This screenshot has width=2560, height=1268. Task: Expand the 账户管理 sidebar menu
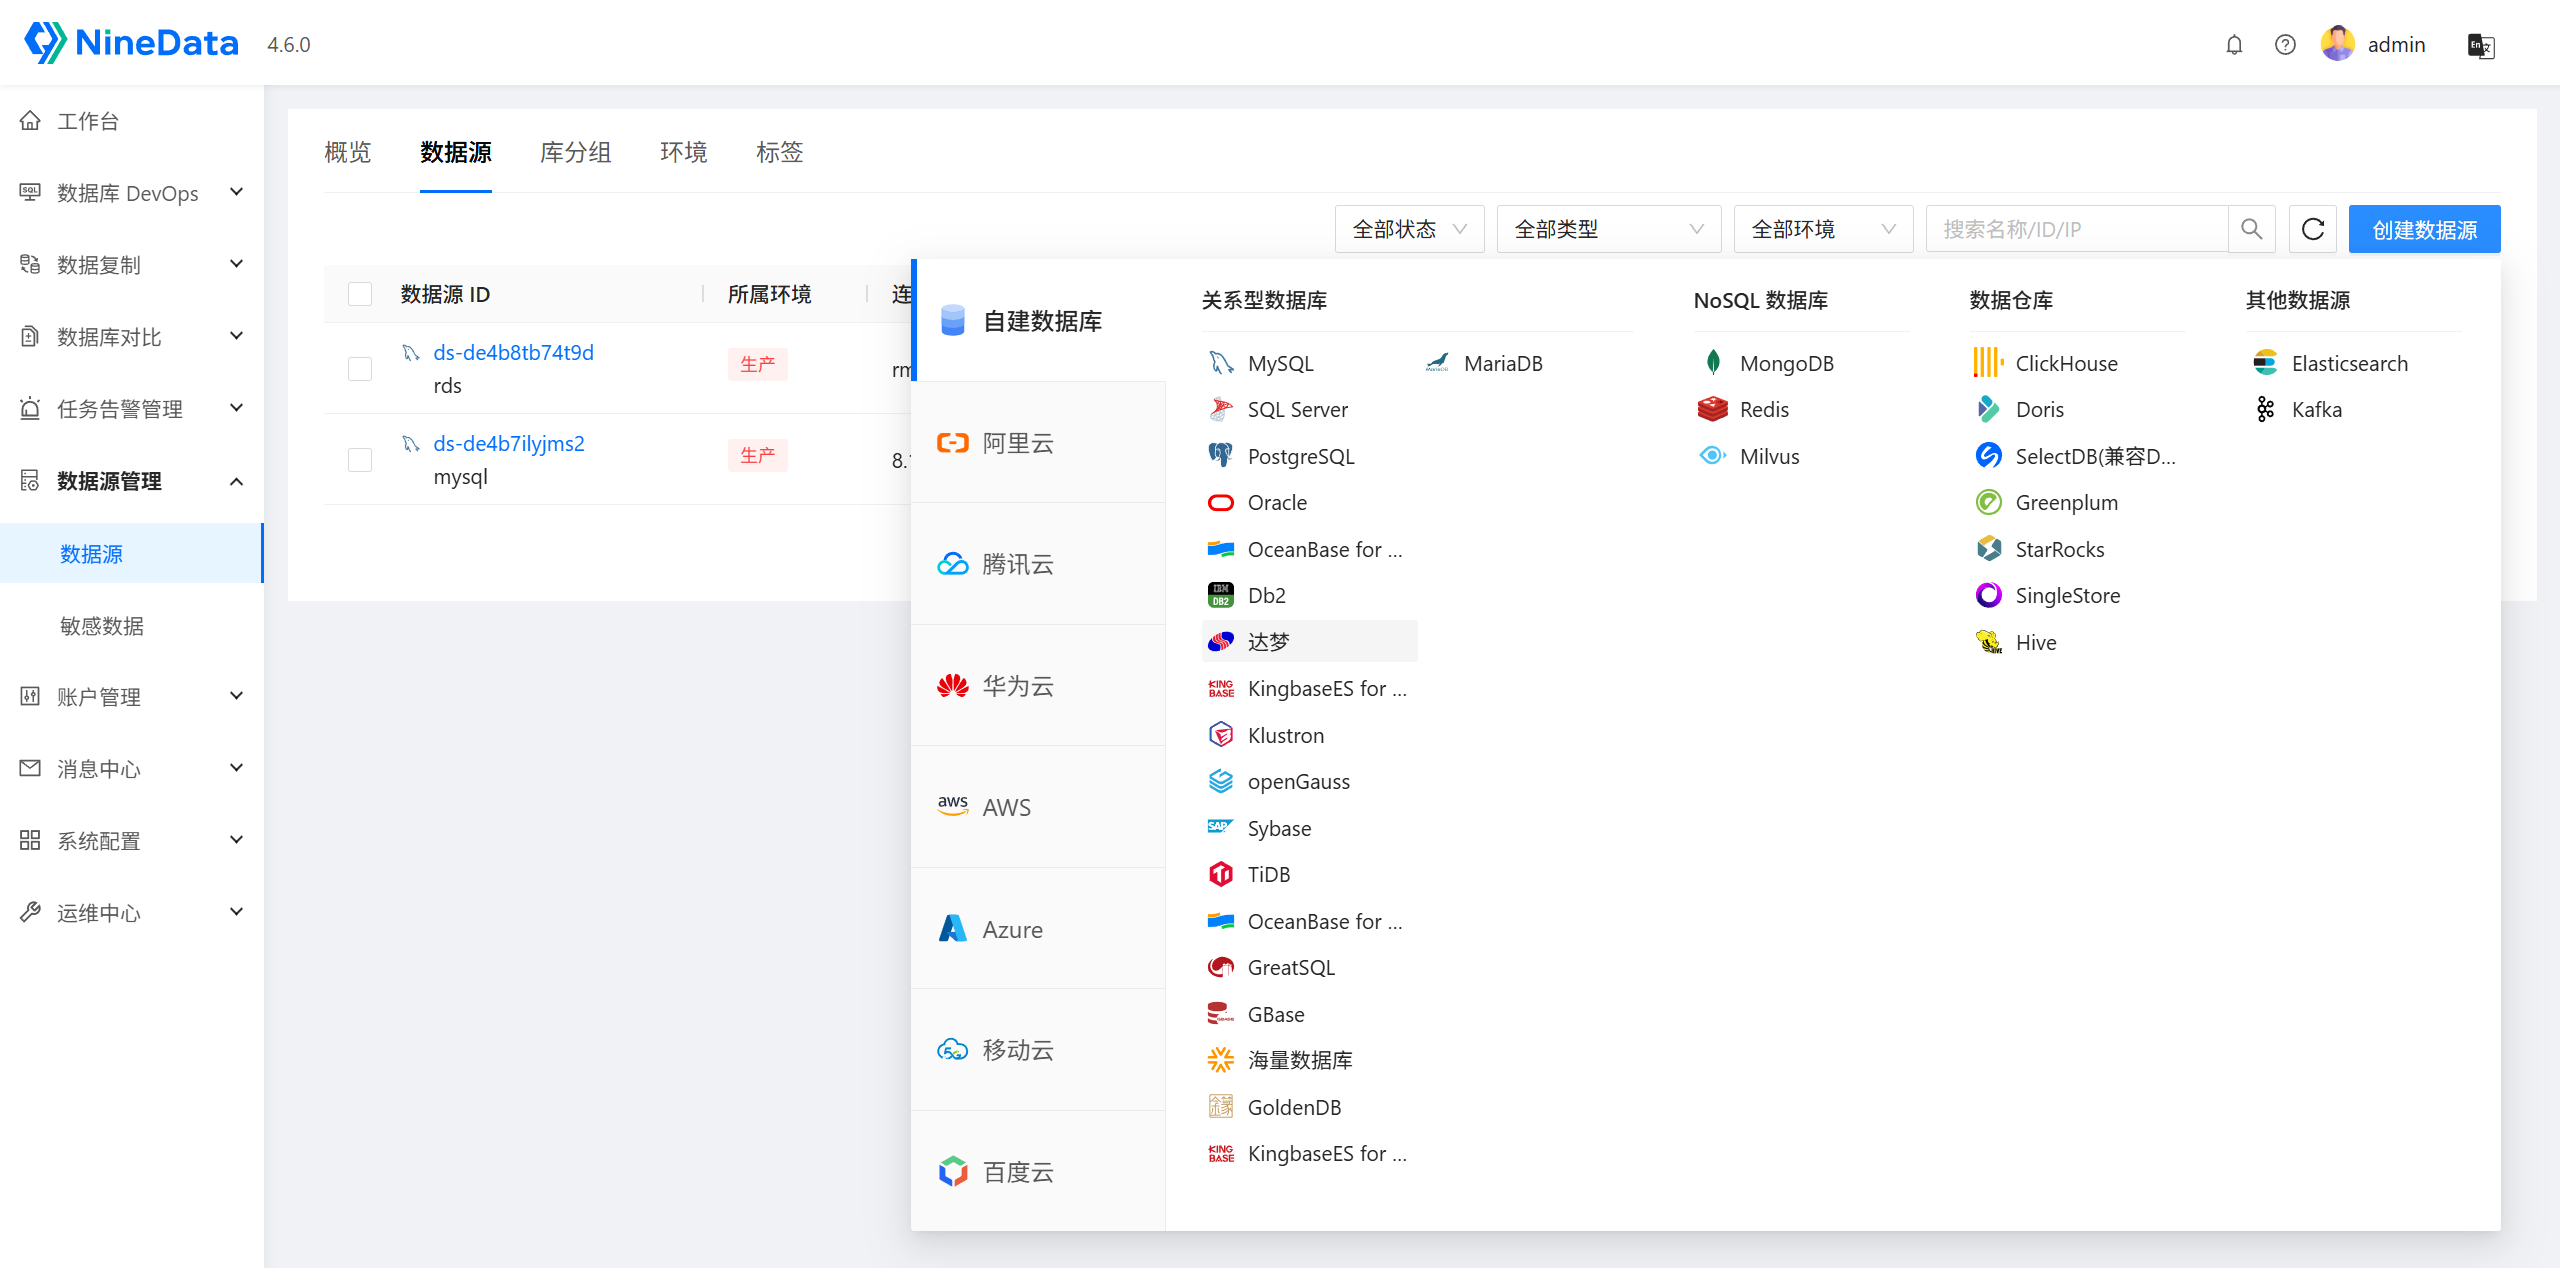click(x=132, y=697)
